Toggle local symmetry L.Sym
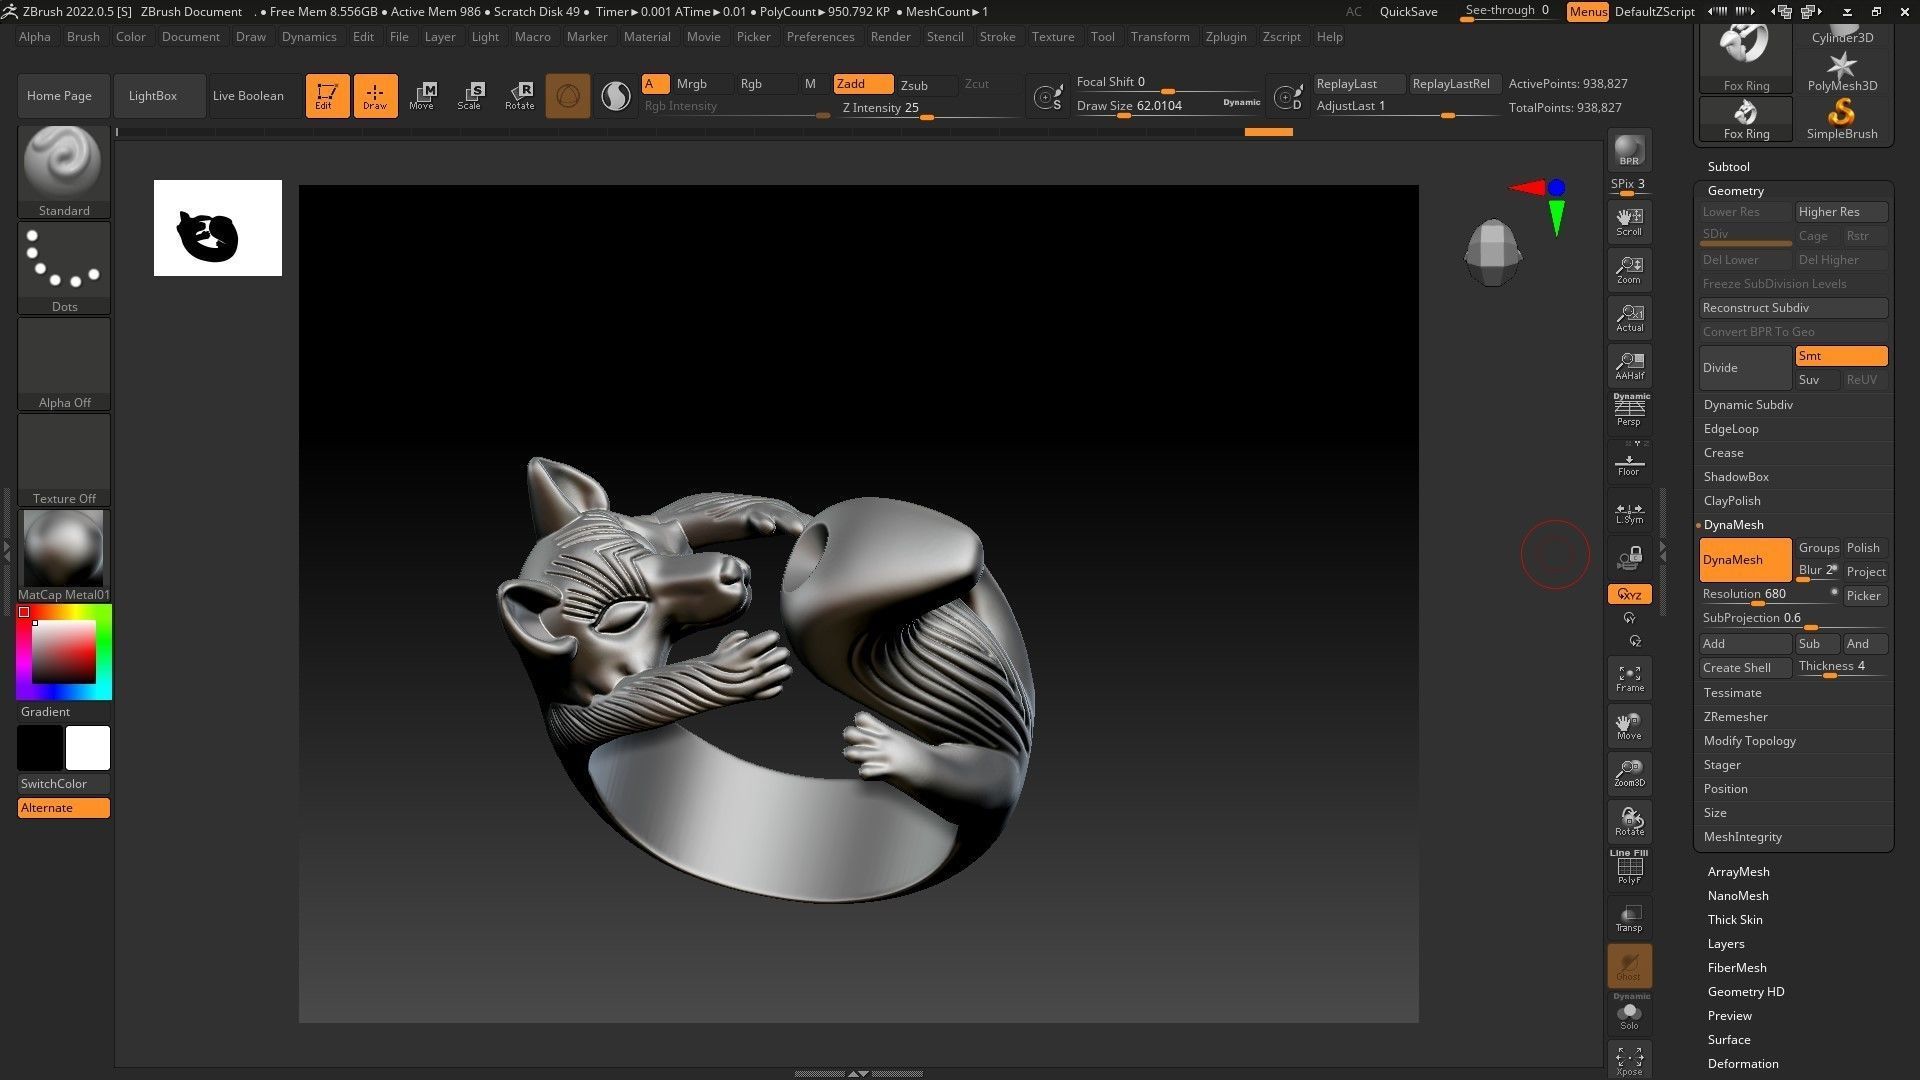 1629,512
